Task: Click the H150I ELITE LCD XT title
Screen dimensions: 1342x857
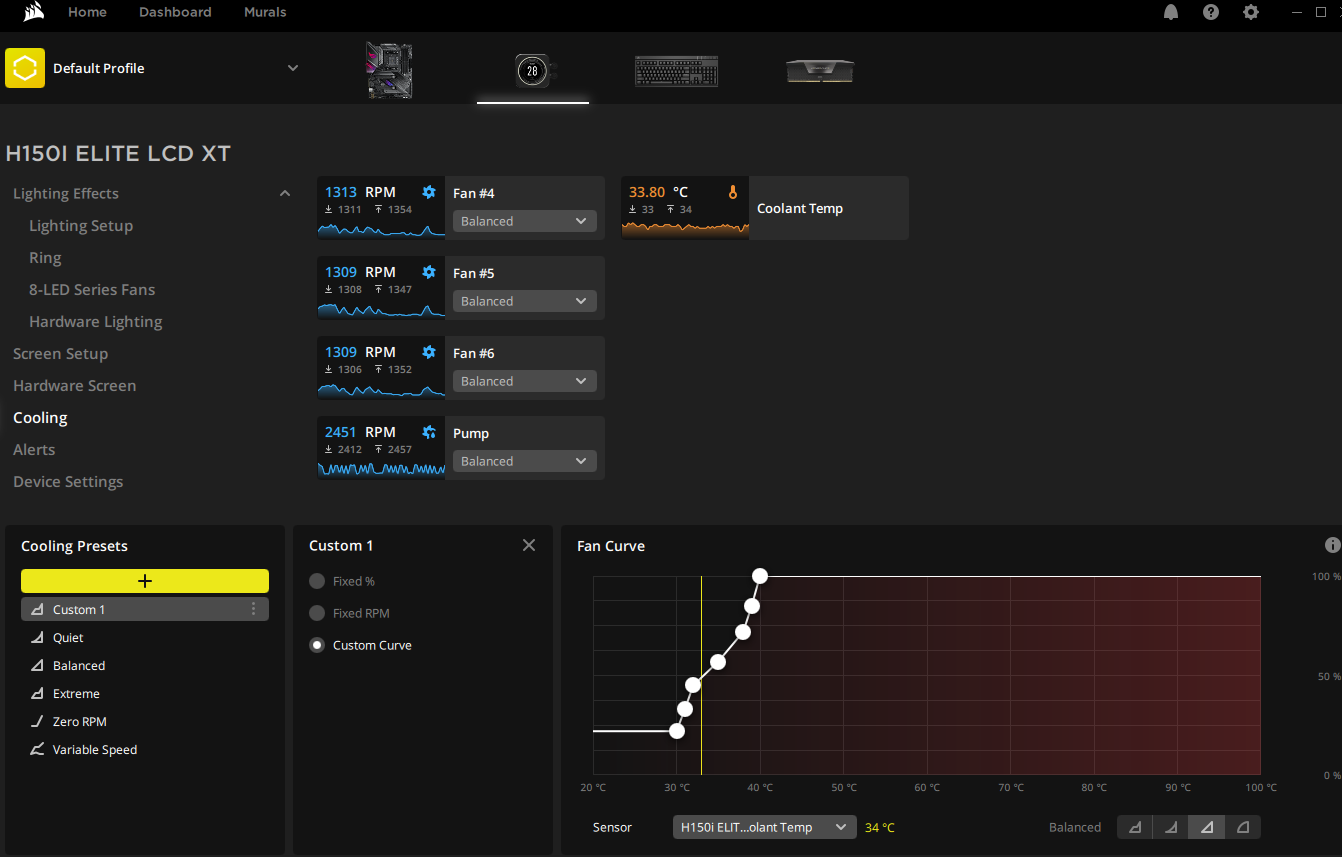Action: pos(118,153)
